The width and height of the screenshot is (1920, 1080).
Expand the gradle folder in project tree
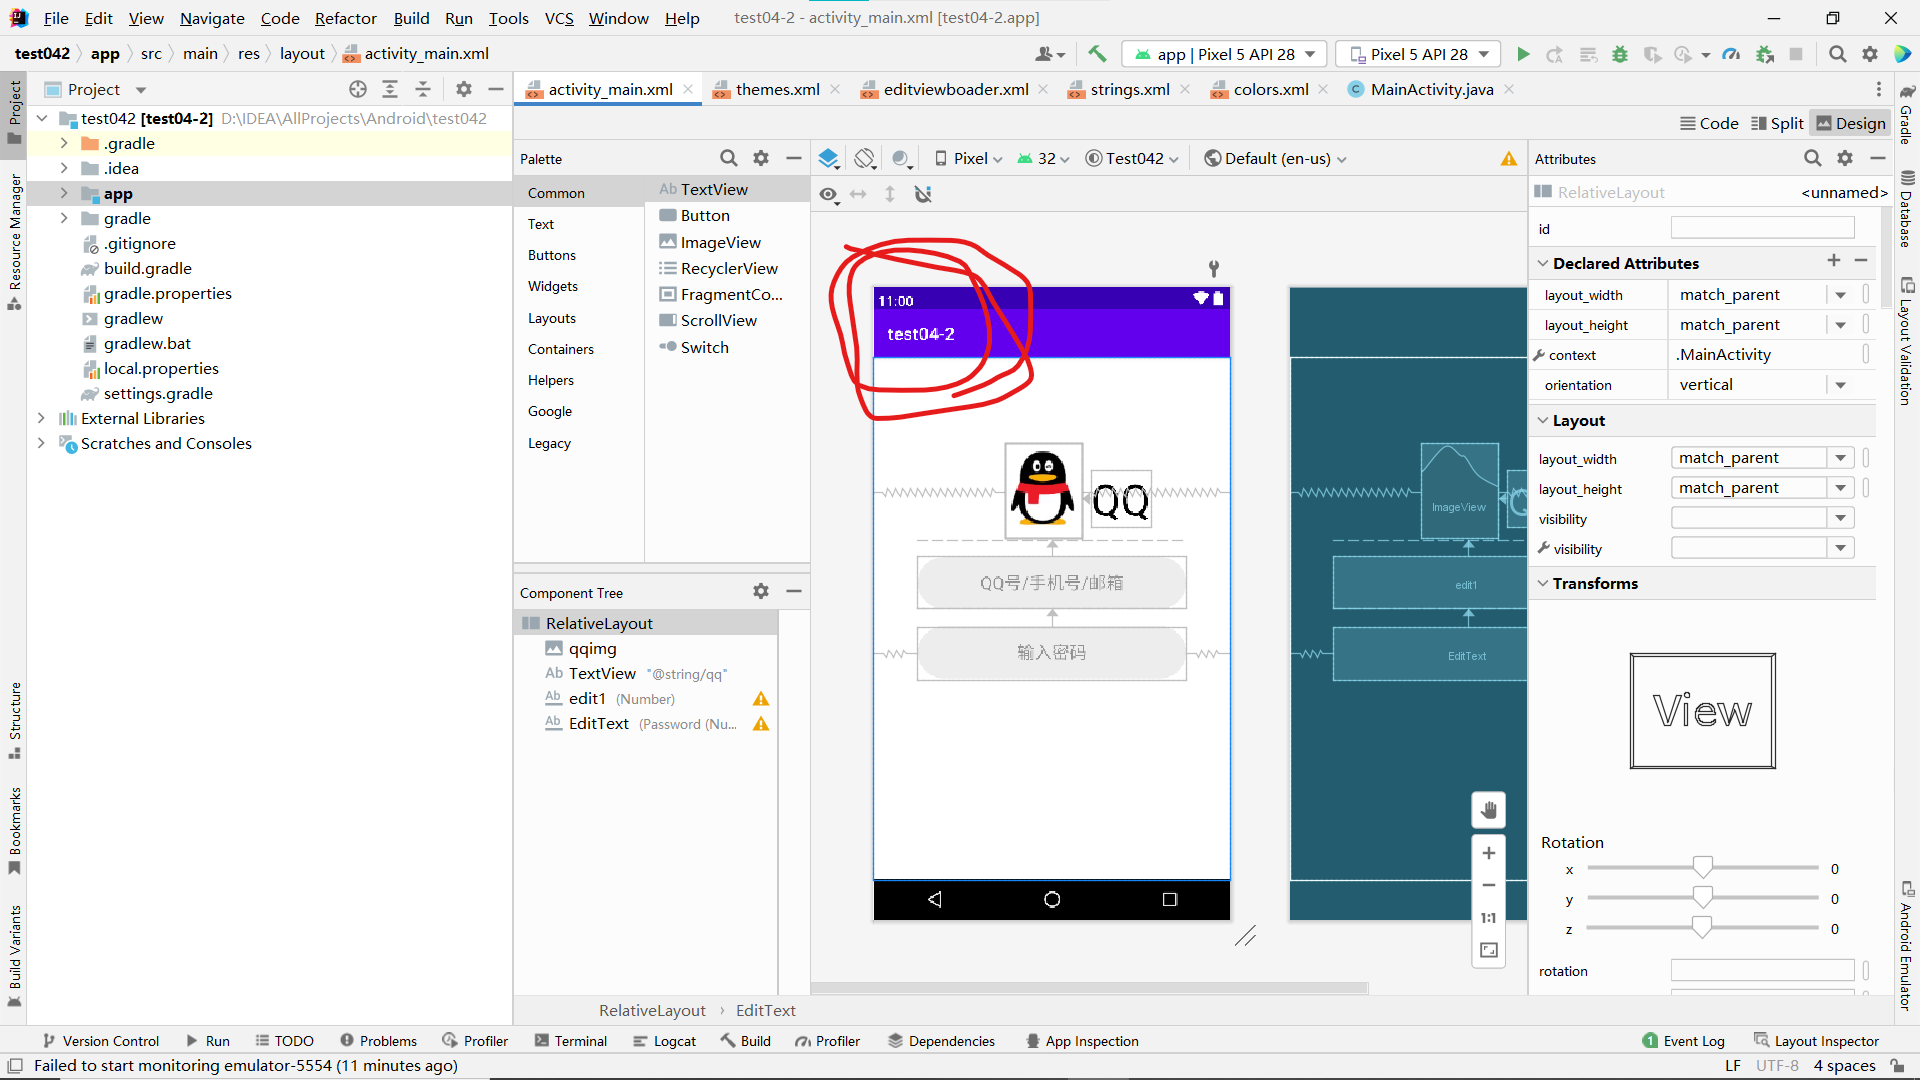pos(64,218)
